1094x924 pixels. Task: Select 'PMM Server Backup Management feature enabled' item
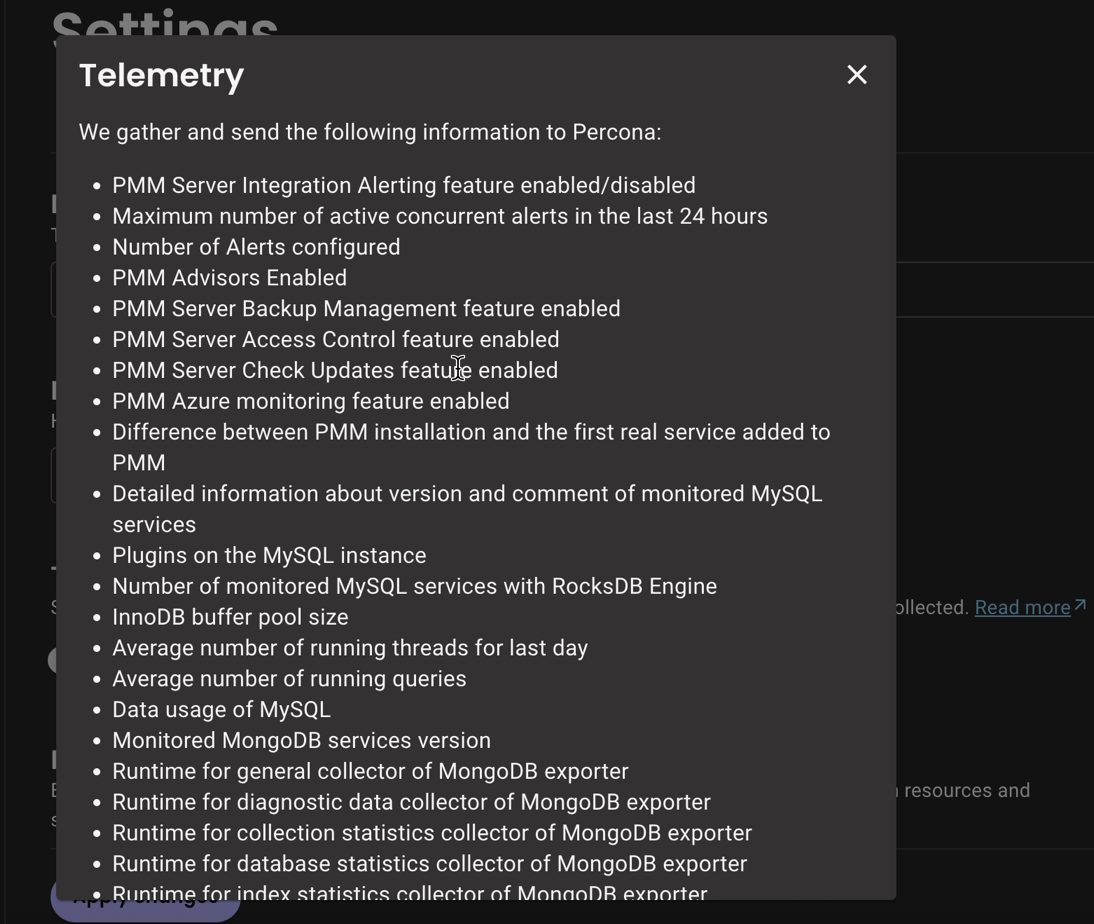tap(366, 308)
